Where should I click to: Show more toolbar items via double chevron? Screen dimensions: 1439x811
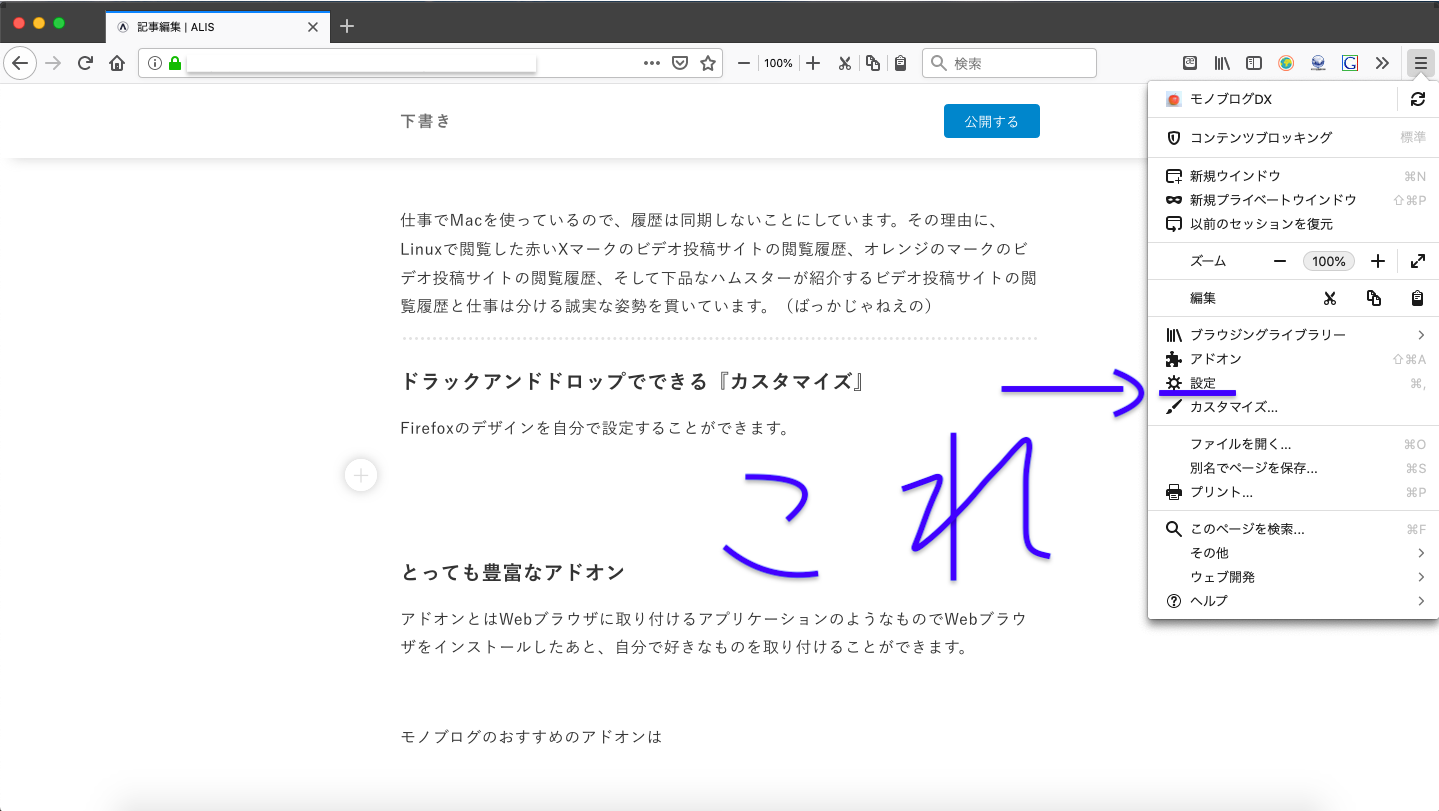tap(1382, 63)
